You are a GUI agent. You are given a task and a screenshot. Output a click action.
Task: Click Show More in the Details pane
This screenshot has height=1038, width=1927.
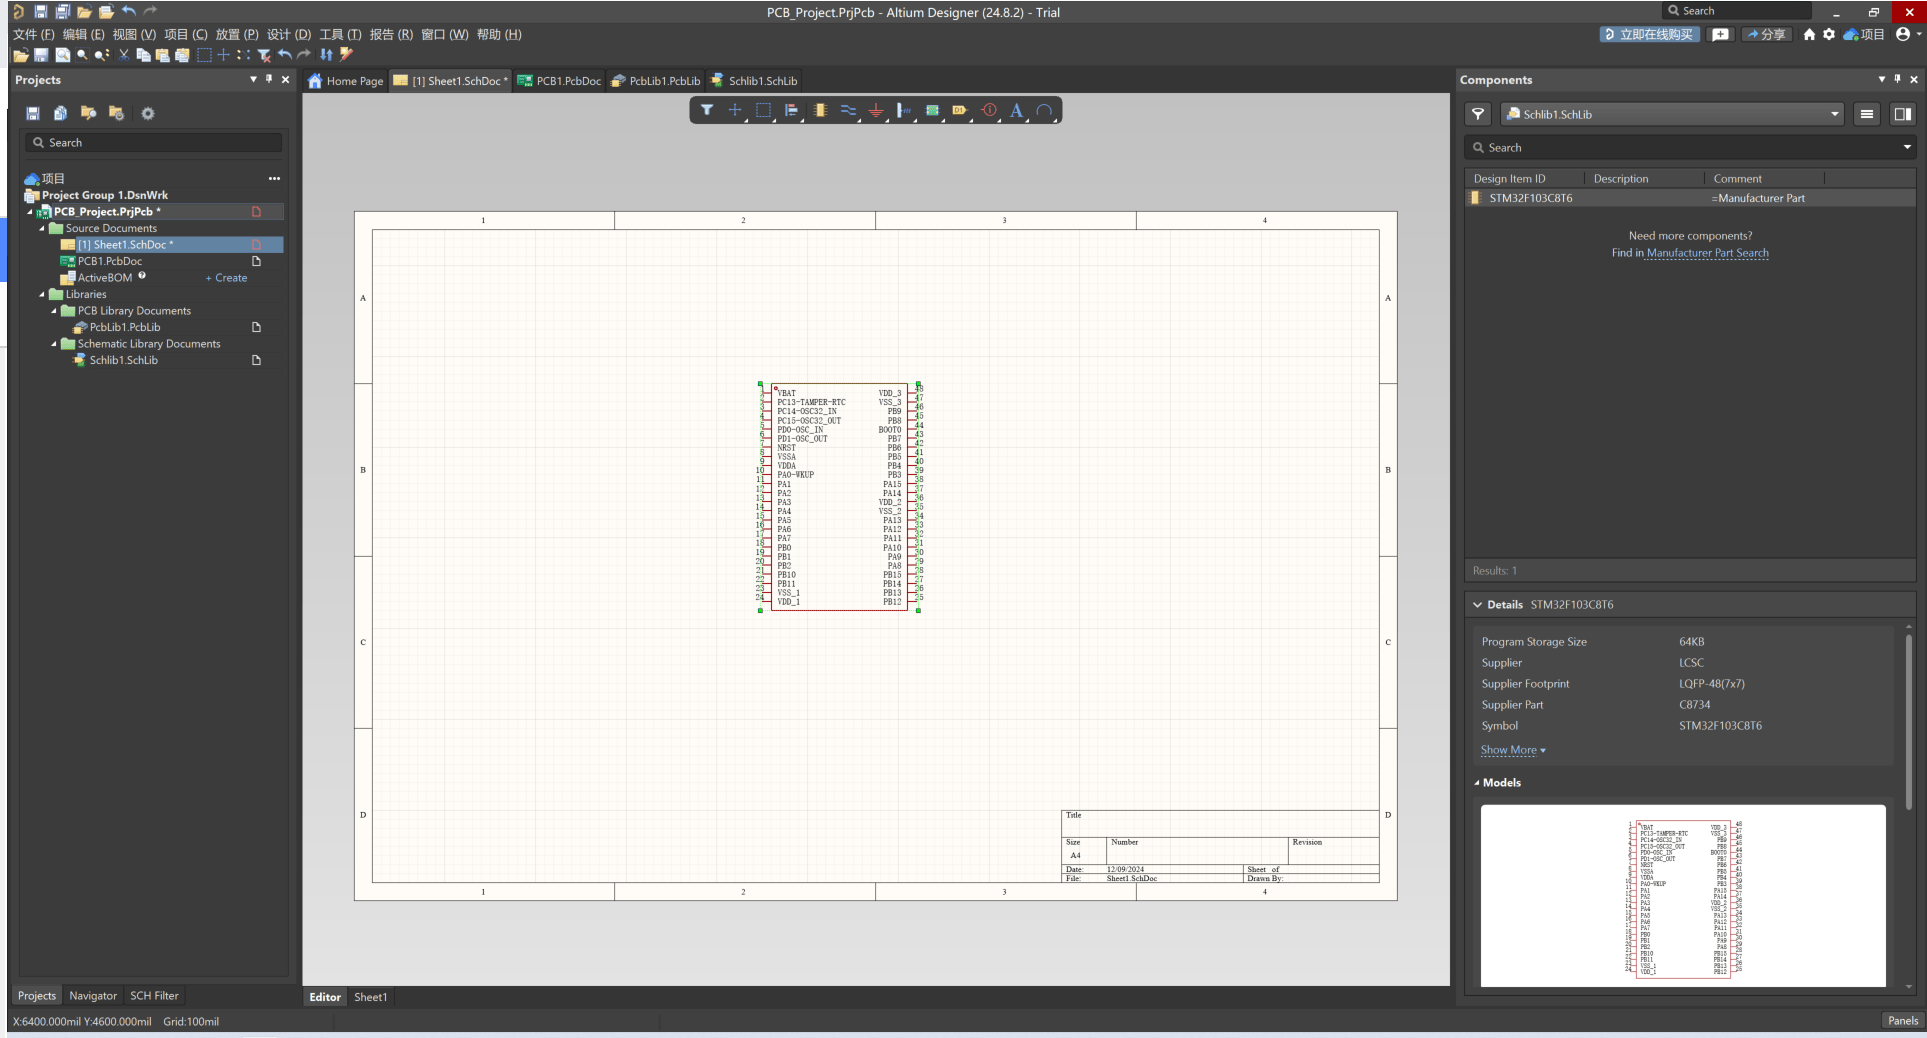[x=1508, y=750]
